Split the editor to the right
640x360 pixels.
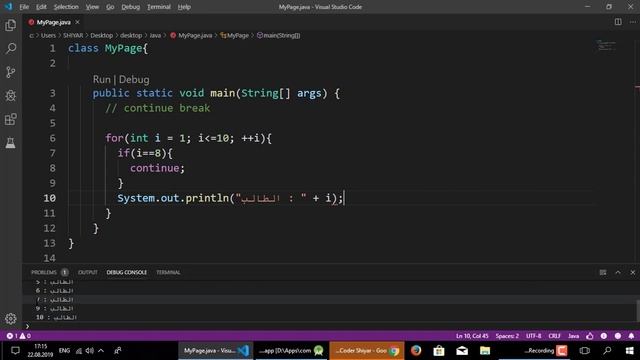pos(618,22)
